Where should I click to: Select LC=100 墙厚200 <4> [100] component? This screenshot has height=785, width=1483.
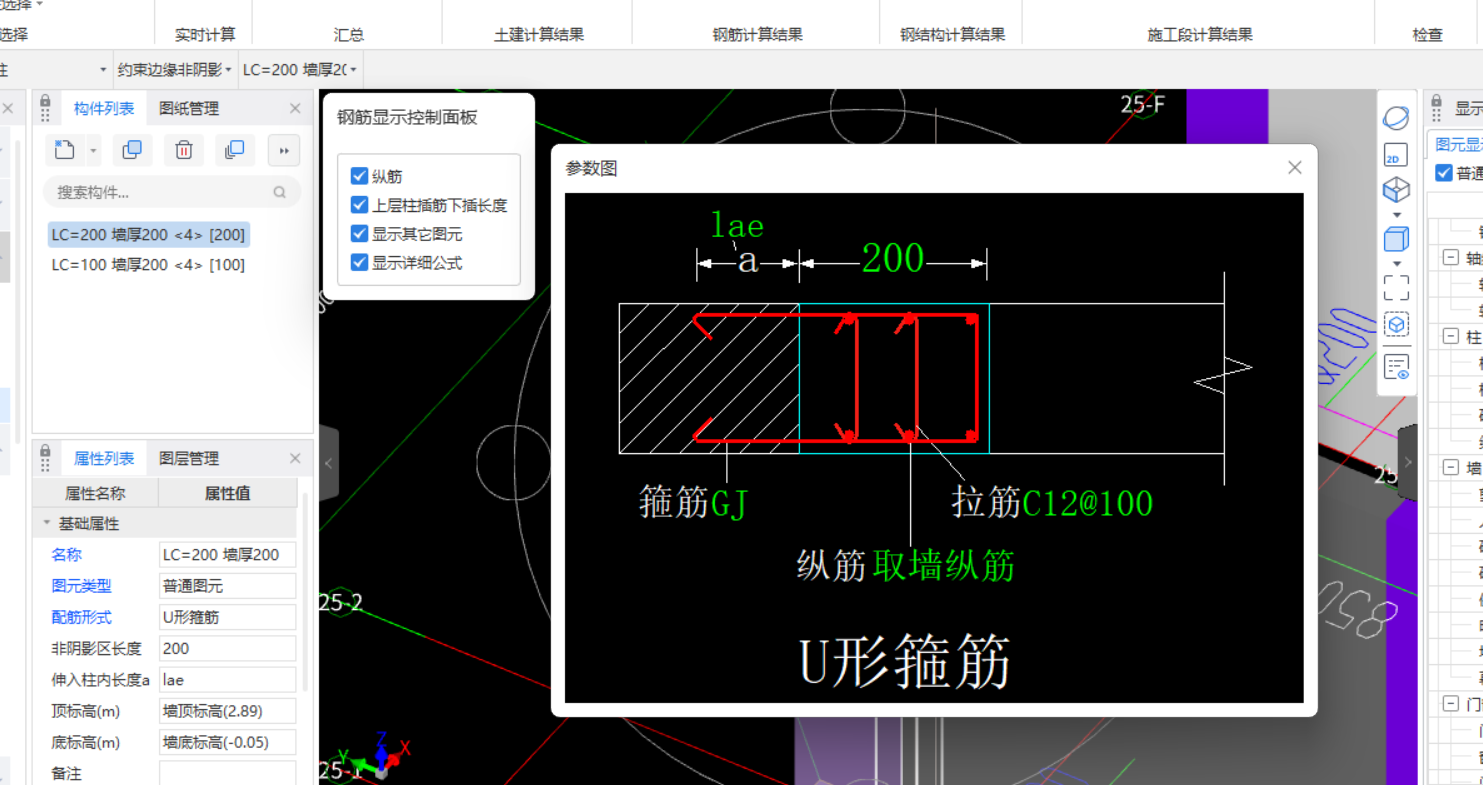click(148, 265)
